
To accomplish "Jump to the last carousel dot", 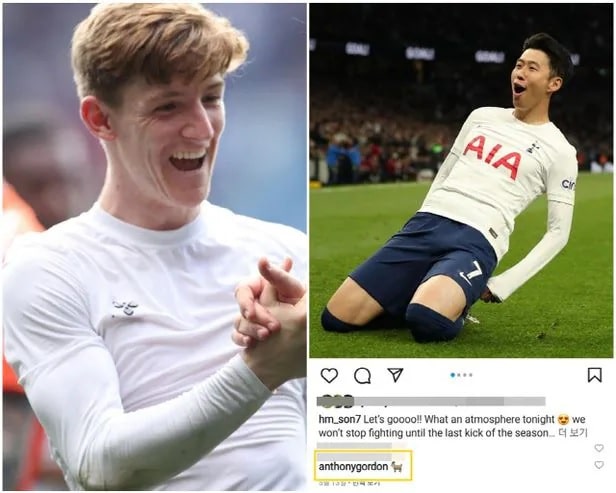I will click(x=471, y=375).
